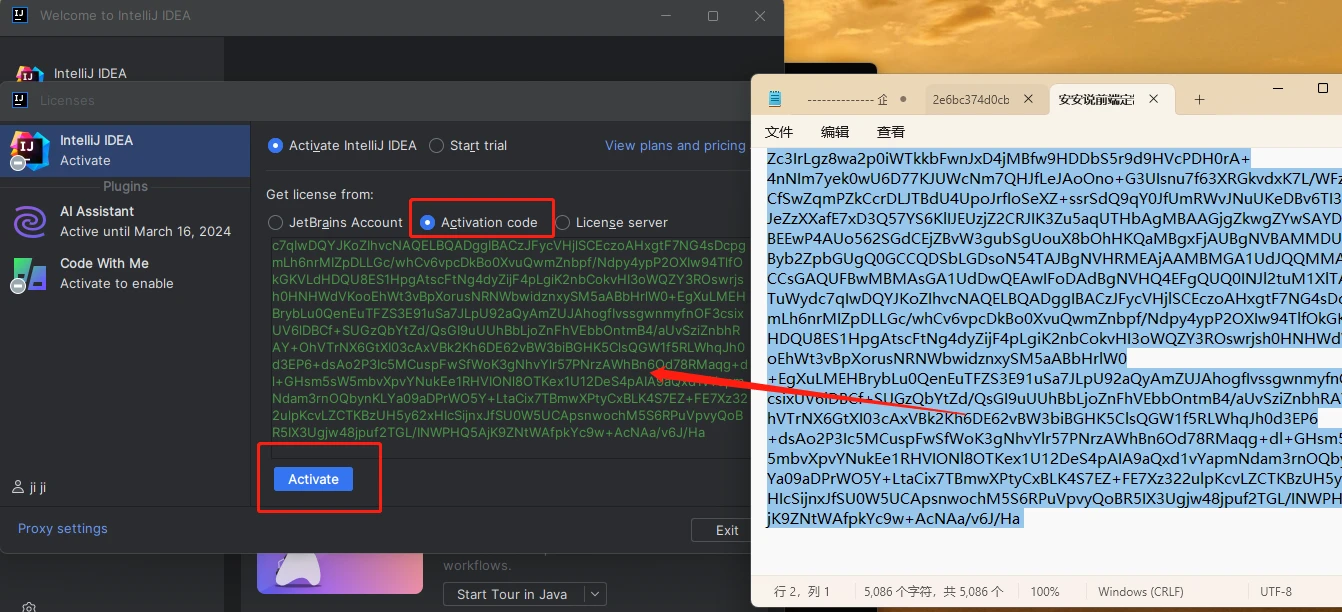Click the Licenses dialog title bar icon
The width and height of the screenshot is (1342, 612).
click(x=19, y=100)
